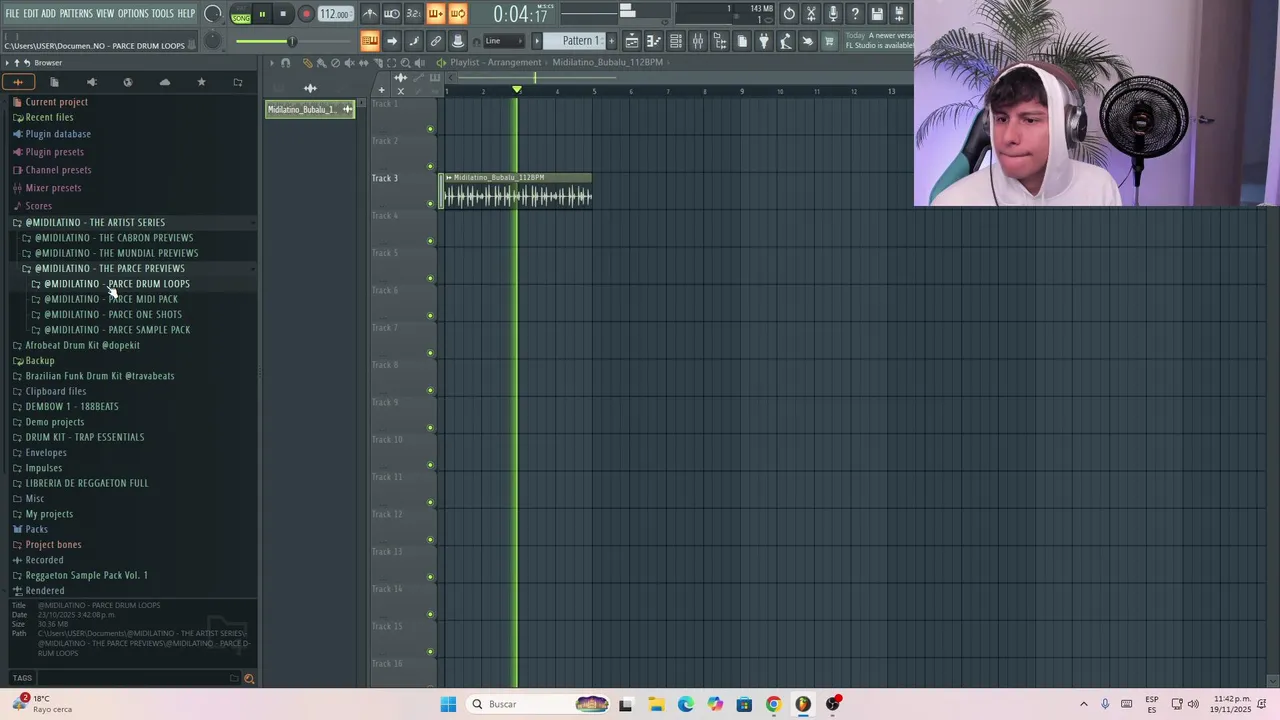Stop playback
1280x720 pixels.
283,14
